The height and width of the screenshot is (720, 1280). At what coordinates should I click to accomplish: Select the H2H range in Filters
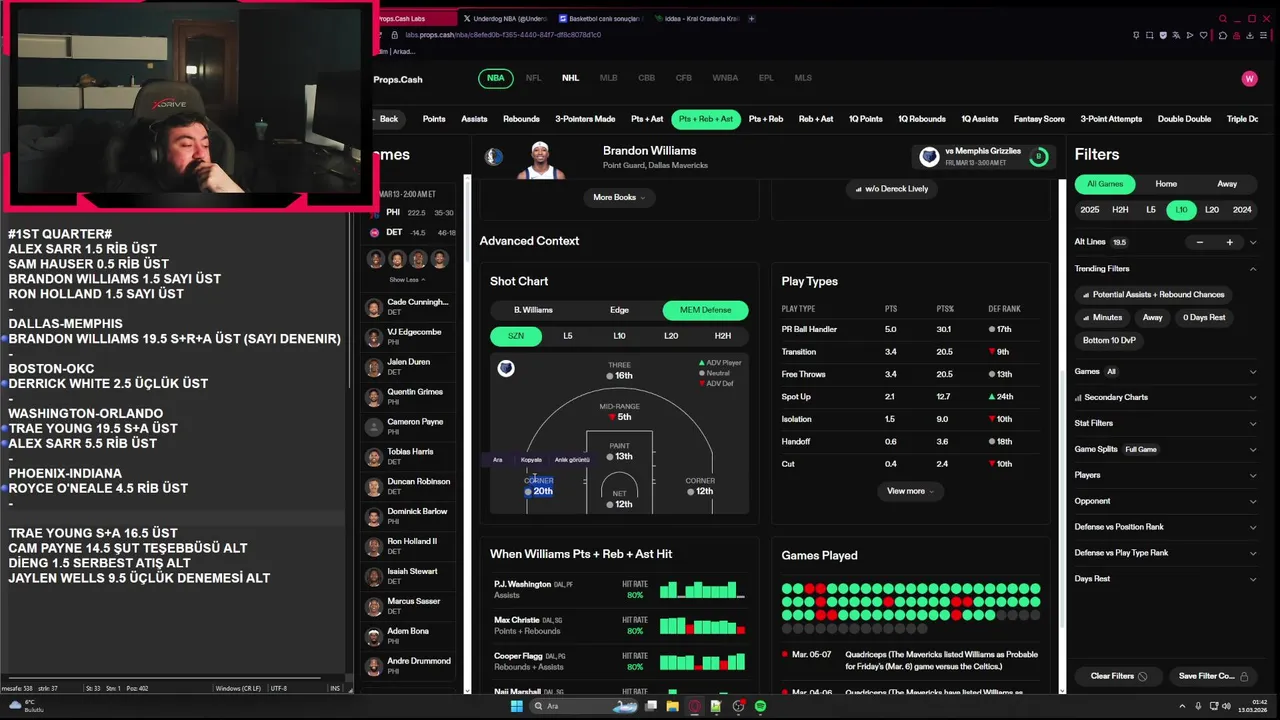click(x=1121, y=210)
